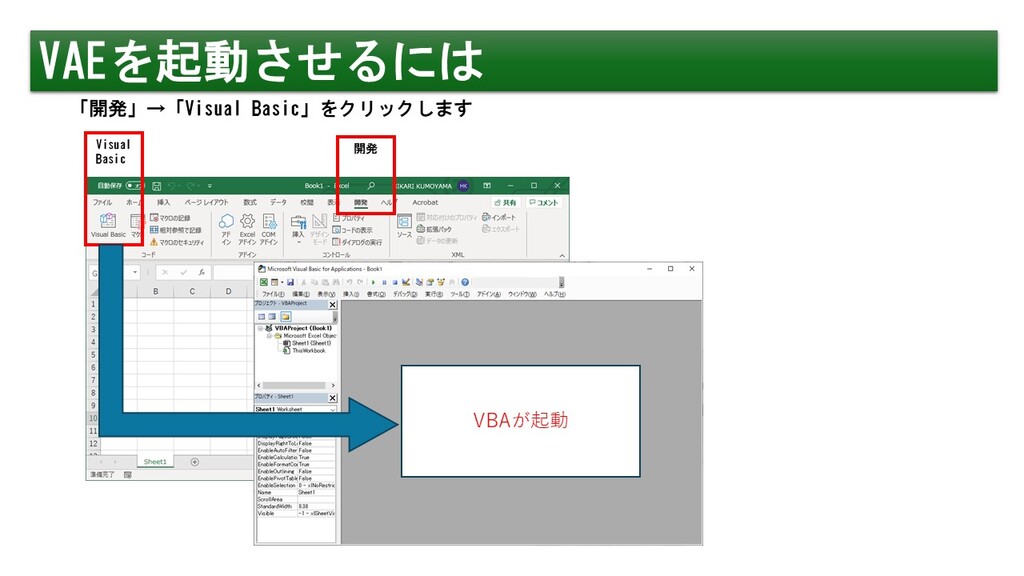Image resolution: width=1024 pixels, height=576 pixels.
Task: Add a new sheet with plus button
Action: (195, 462)
